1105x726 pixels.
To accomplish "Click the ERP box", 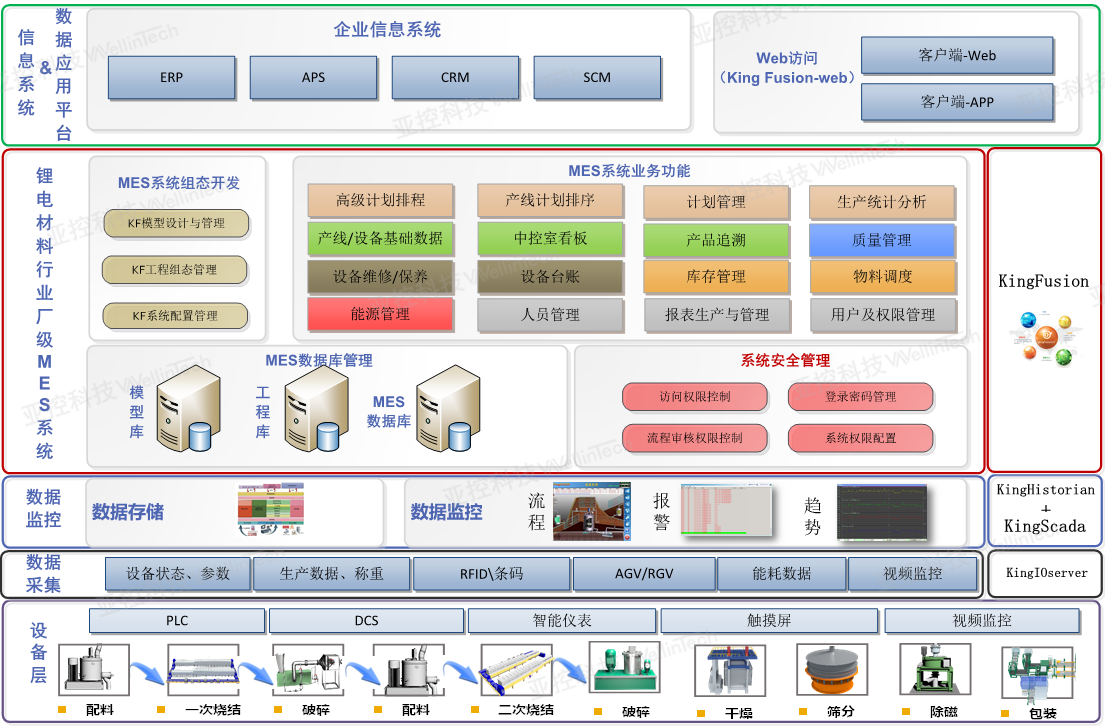I will pos(171,78).
